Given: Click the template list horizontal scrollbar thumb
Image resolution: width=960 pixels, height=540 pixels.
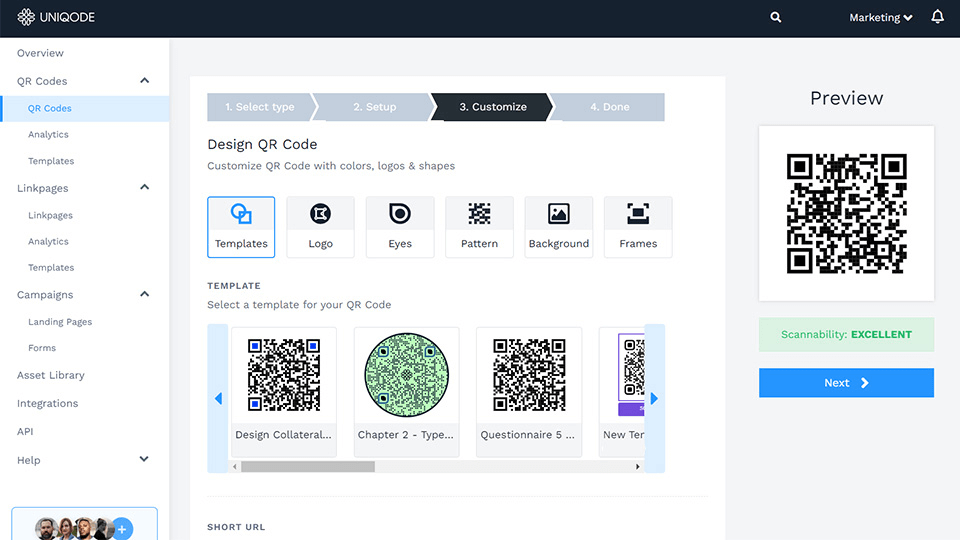Looking at the screenshot, I should coord(308,467).
